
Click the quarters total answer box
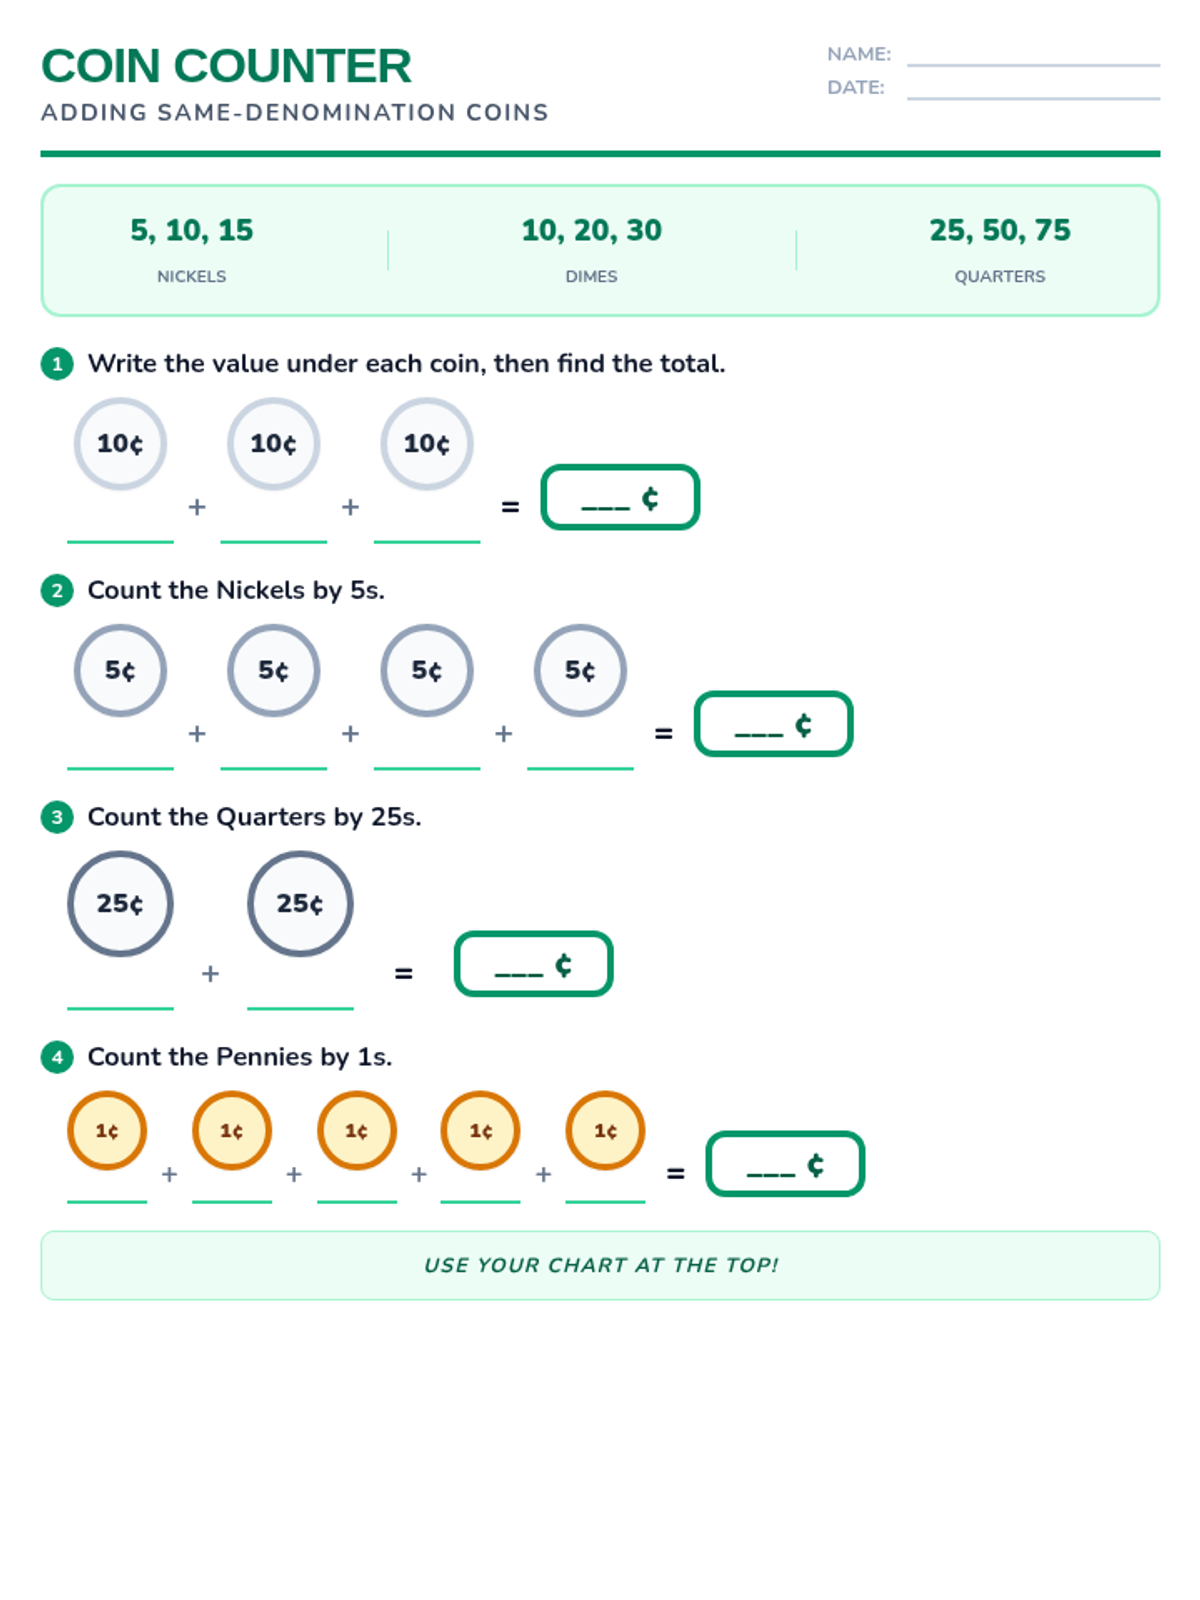(533, 964)
